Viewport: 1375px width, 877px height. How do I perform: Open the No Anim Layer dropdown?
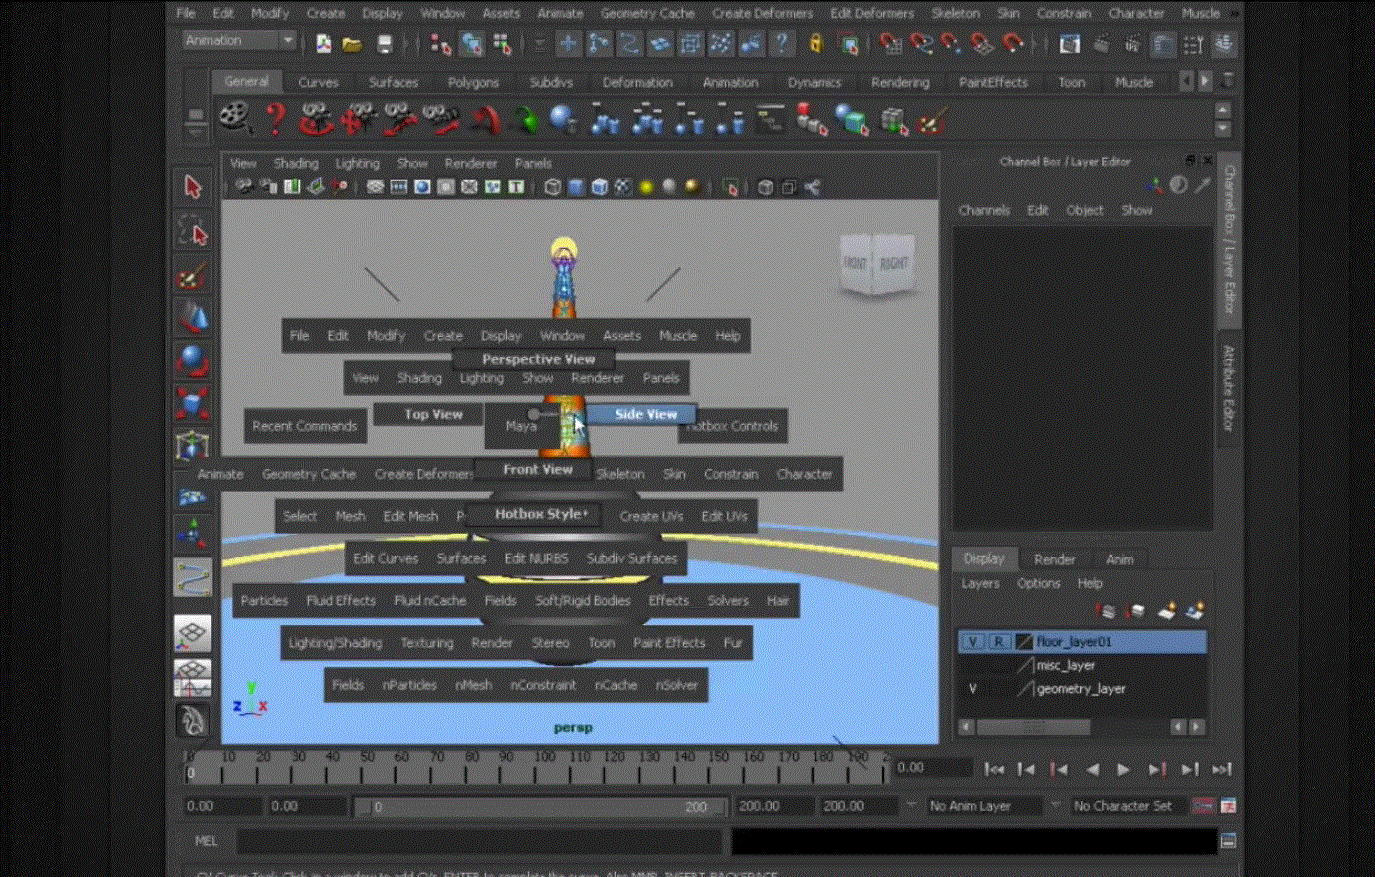click(x=985, y=806)
